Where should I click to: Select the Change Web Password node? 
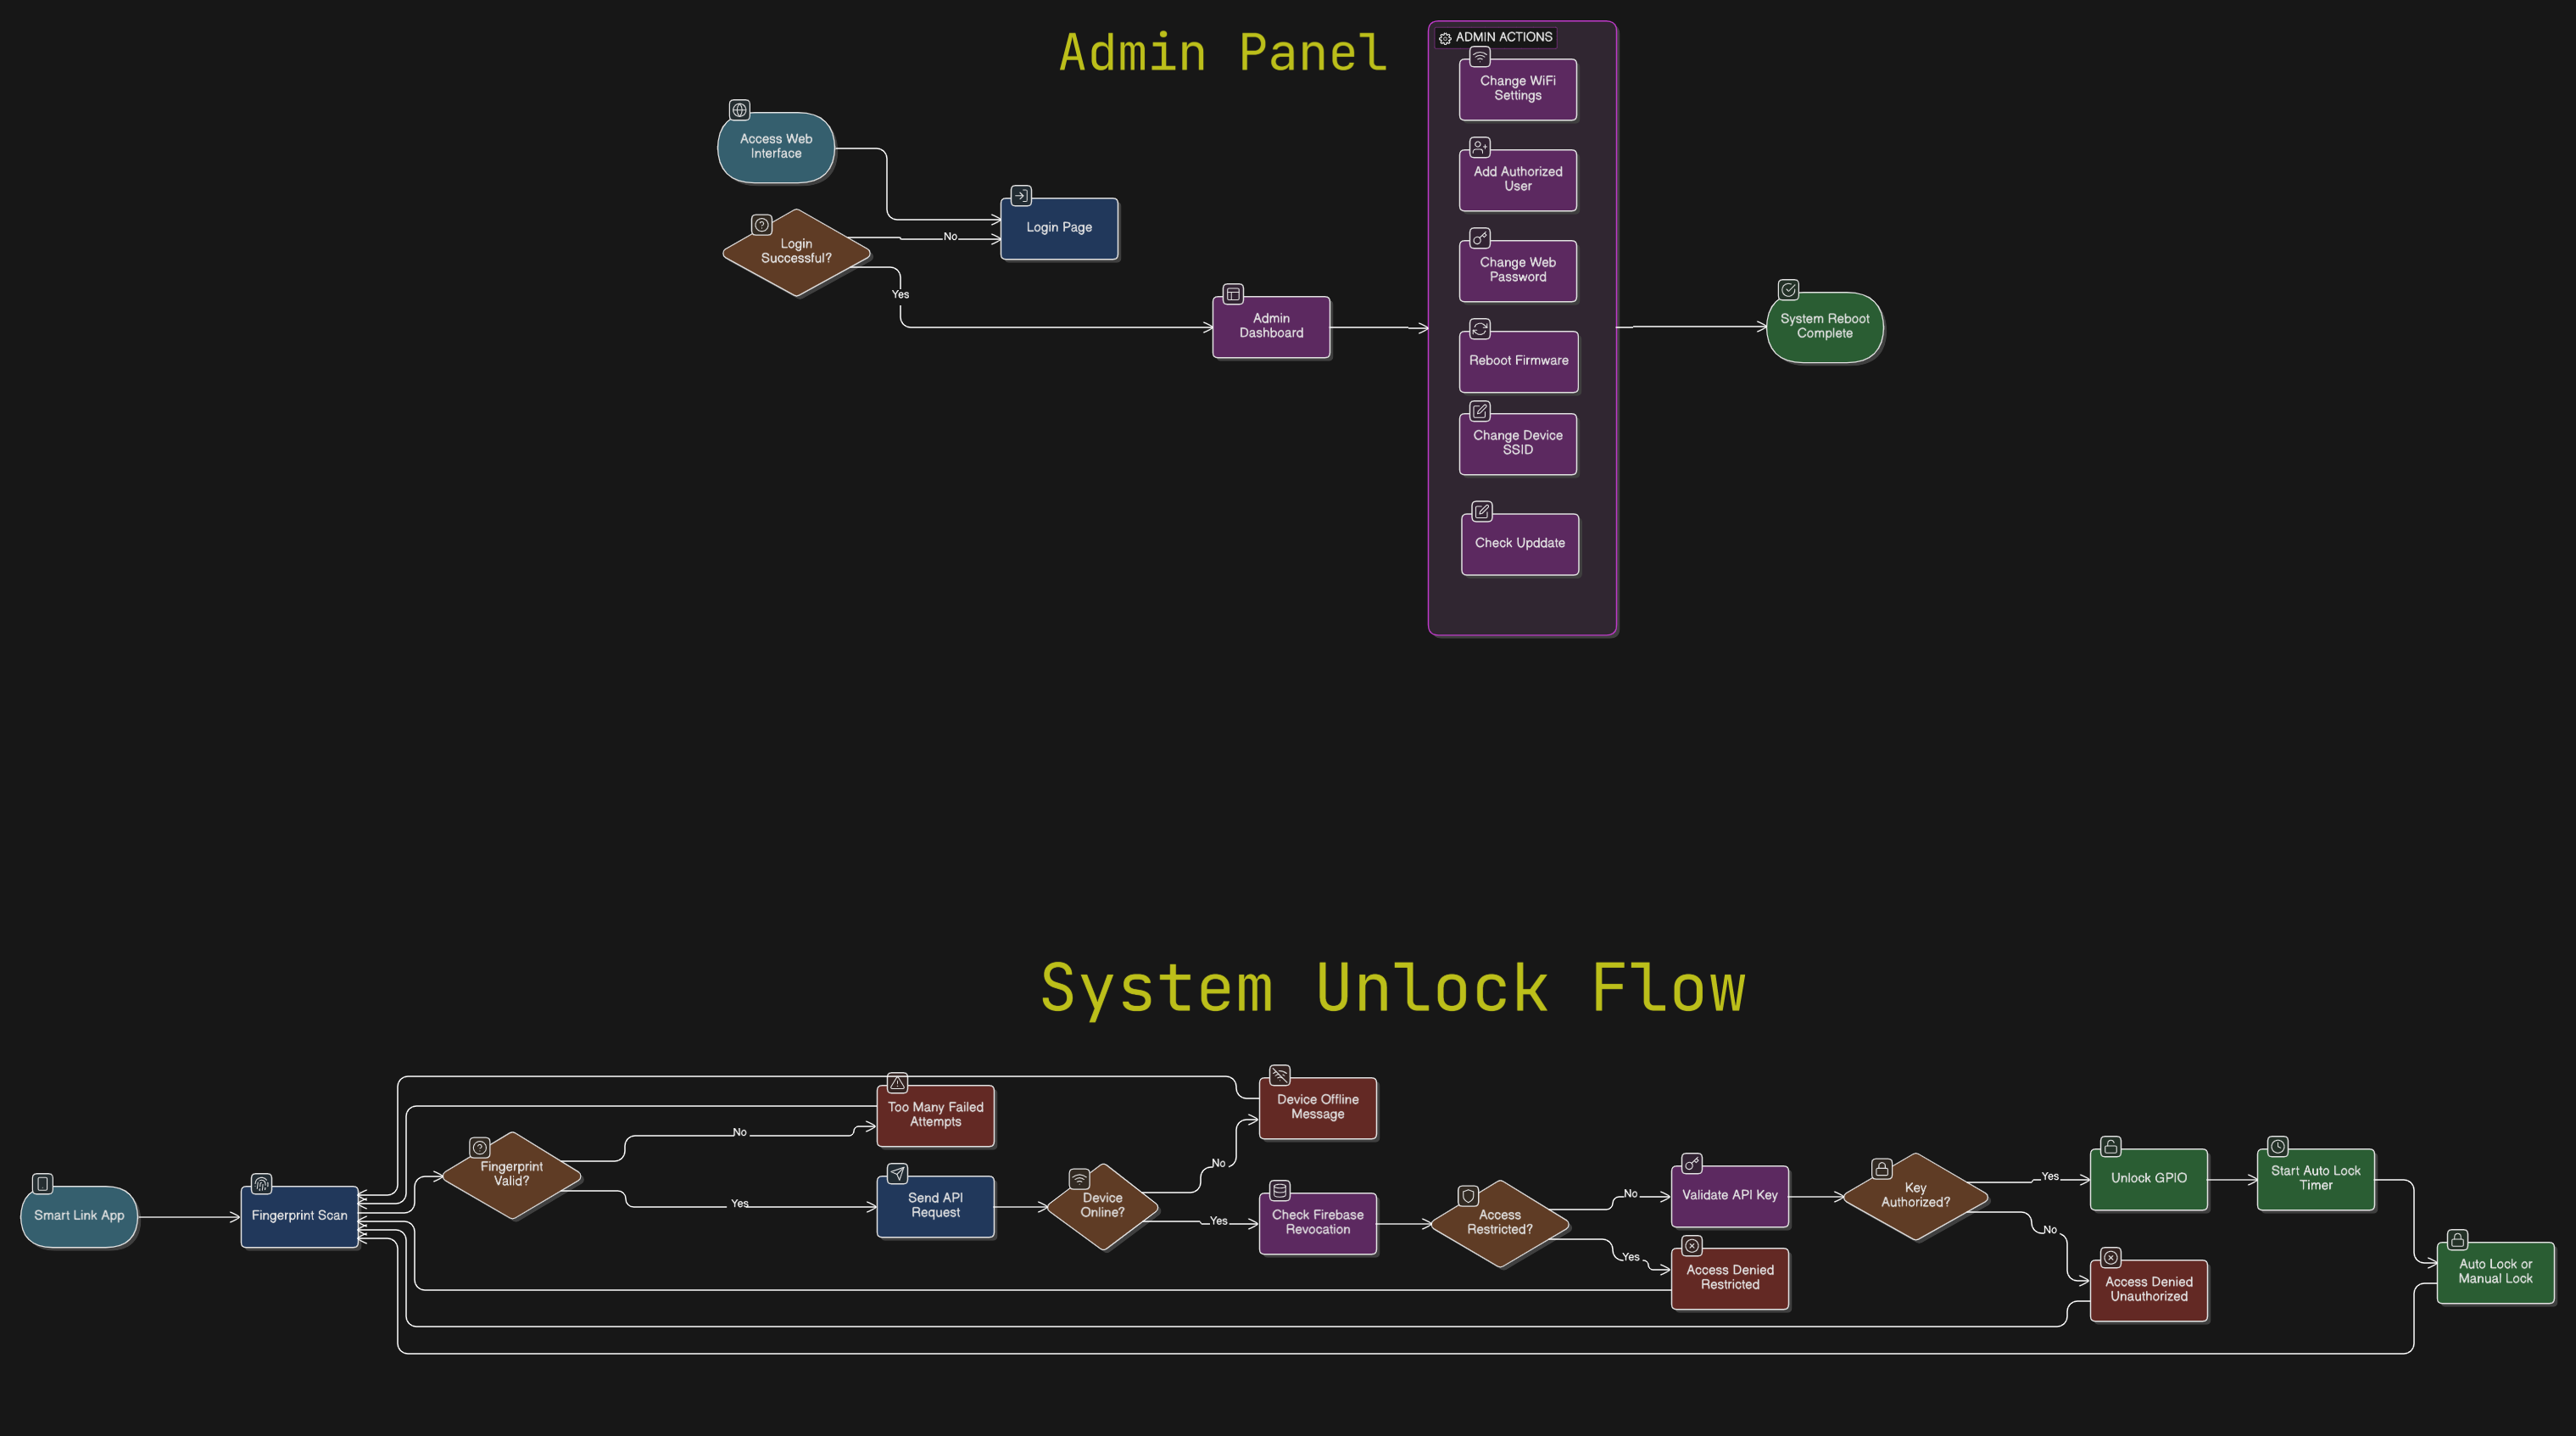pyautogui.click(x=1518, y=271)
